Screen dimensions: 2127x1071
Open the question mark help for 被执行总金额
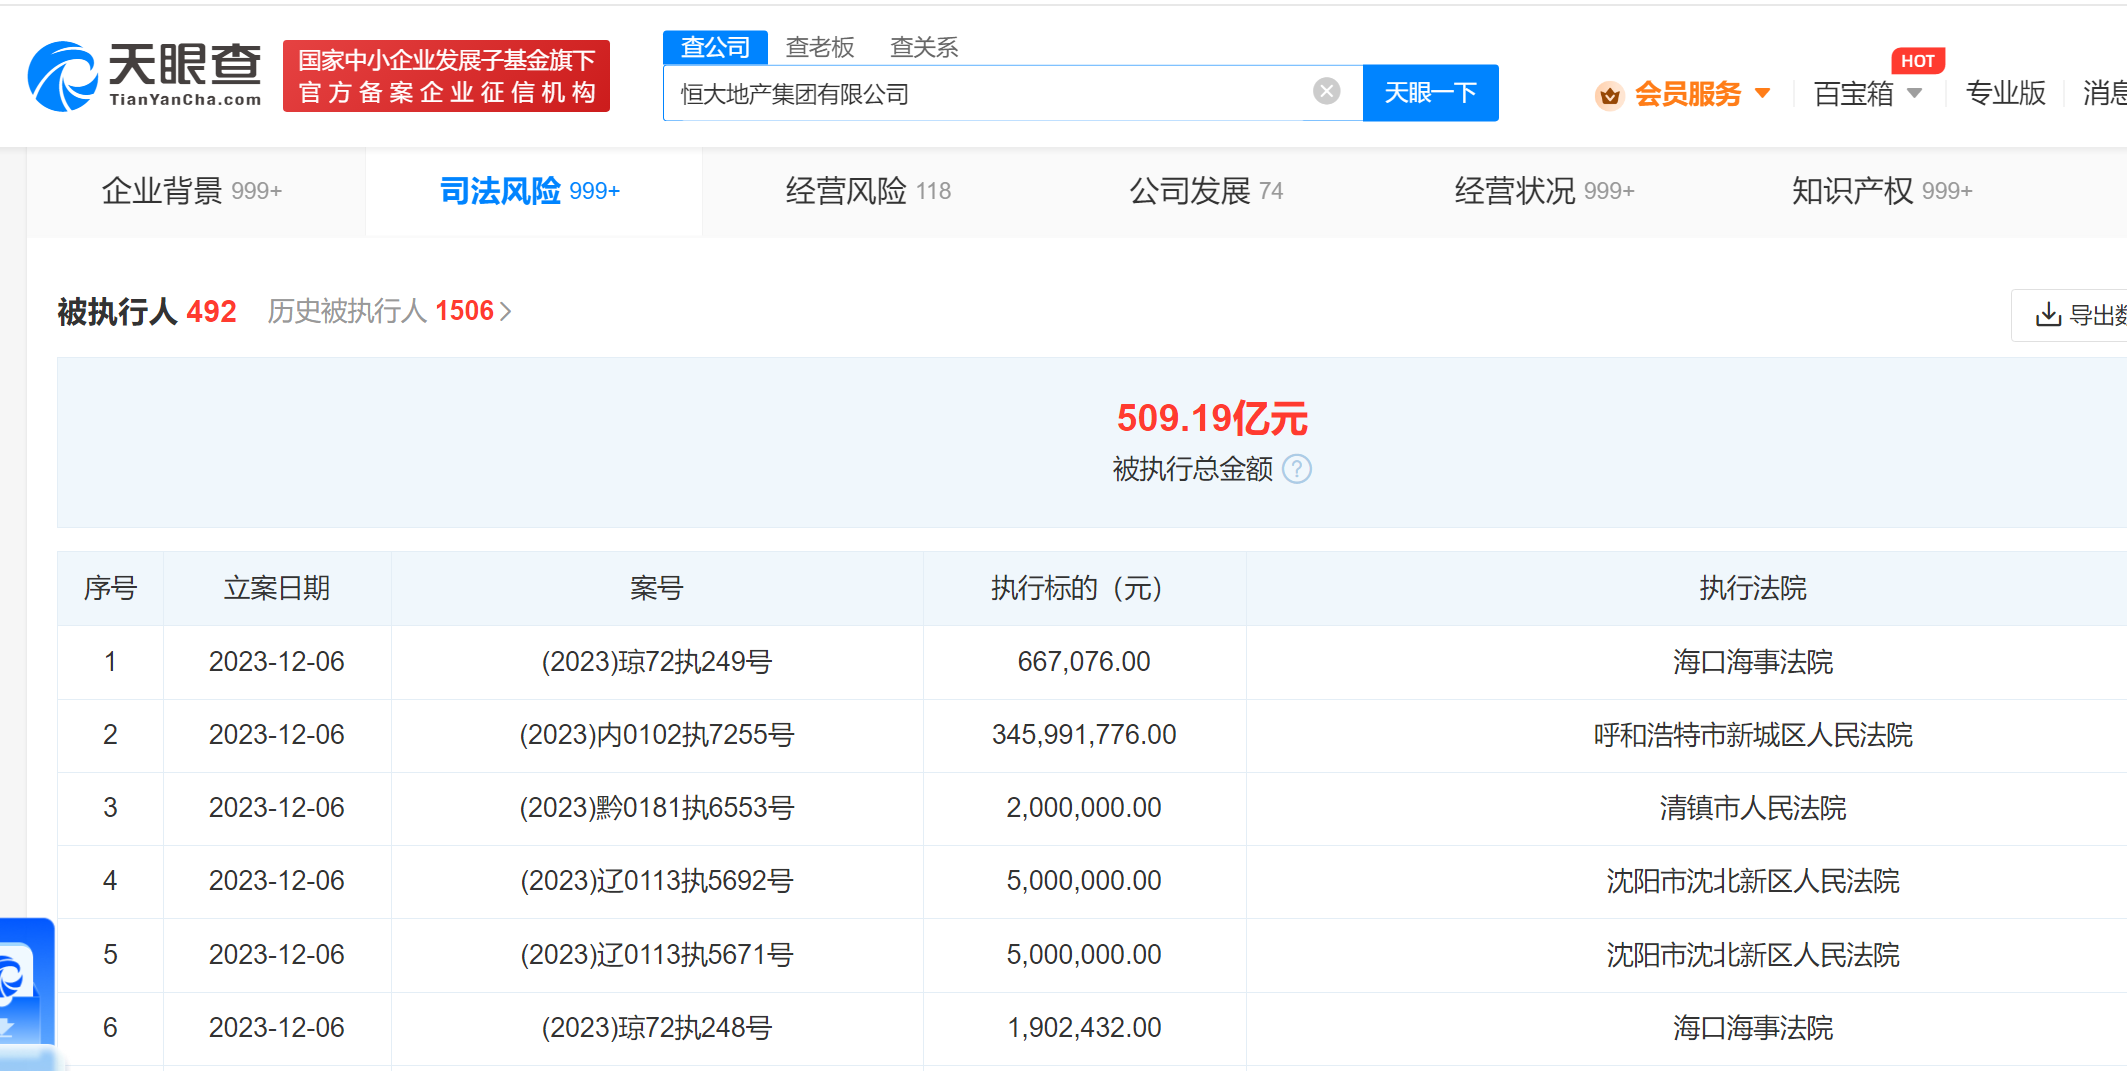click(x=1297, y=469)
